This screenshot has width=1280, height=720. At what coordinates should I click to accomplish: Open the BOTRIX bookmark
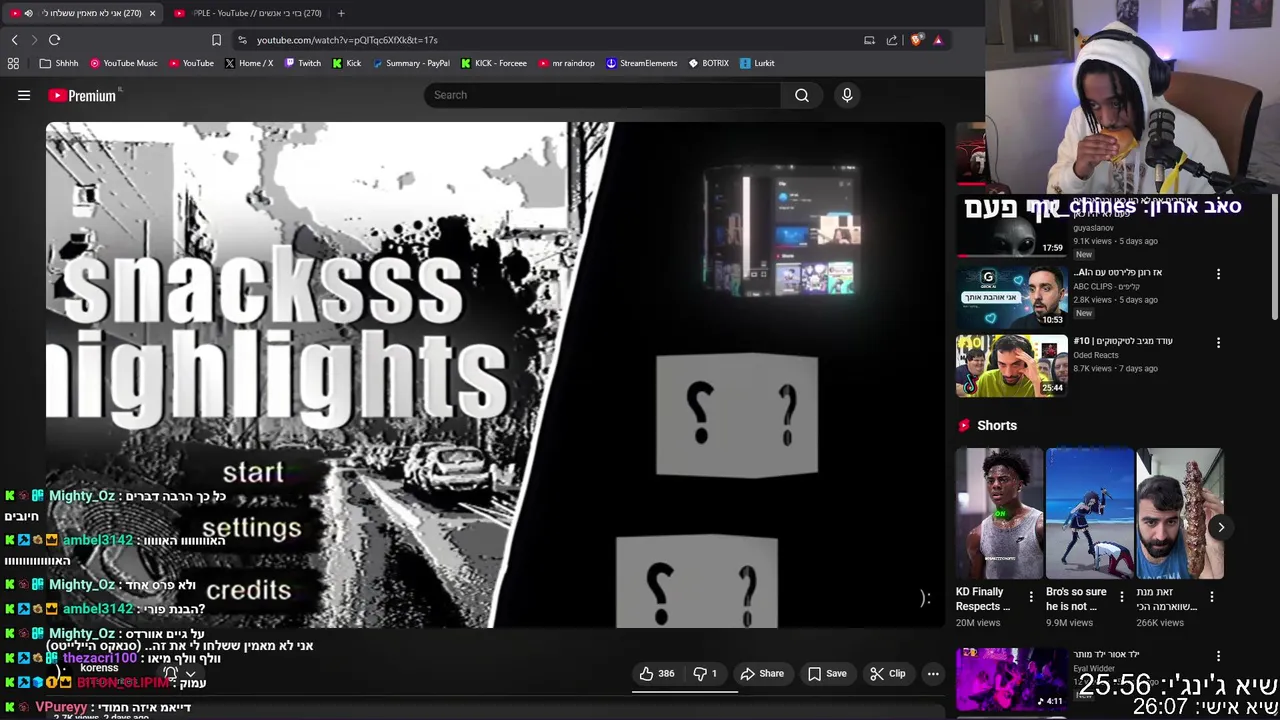coord(709,63)
